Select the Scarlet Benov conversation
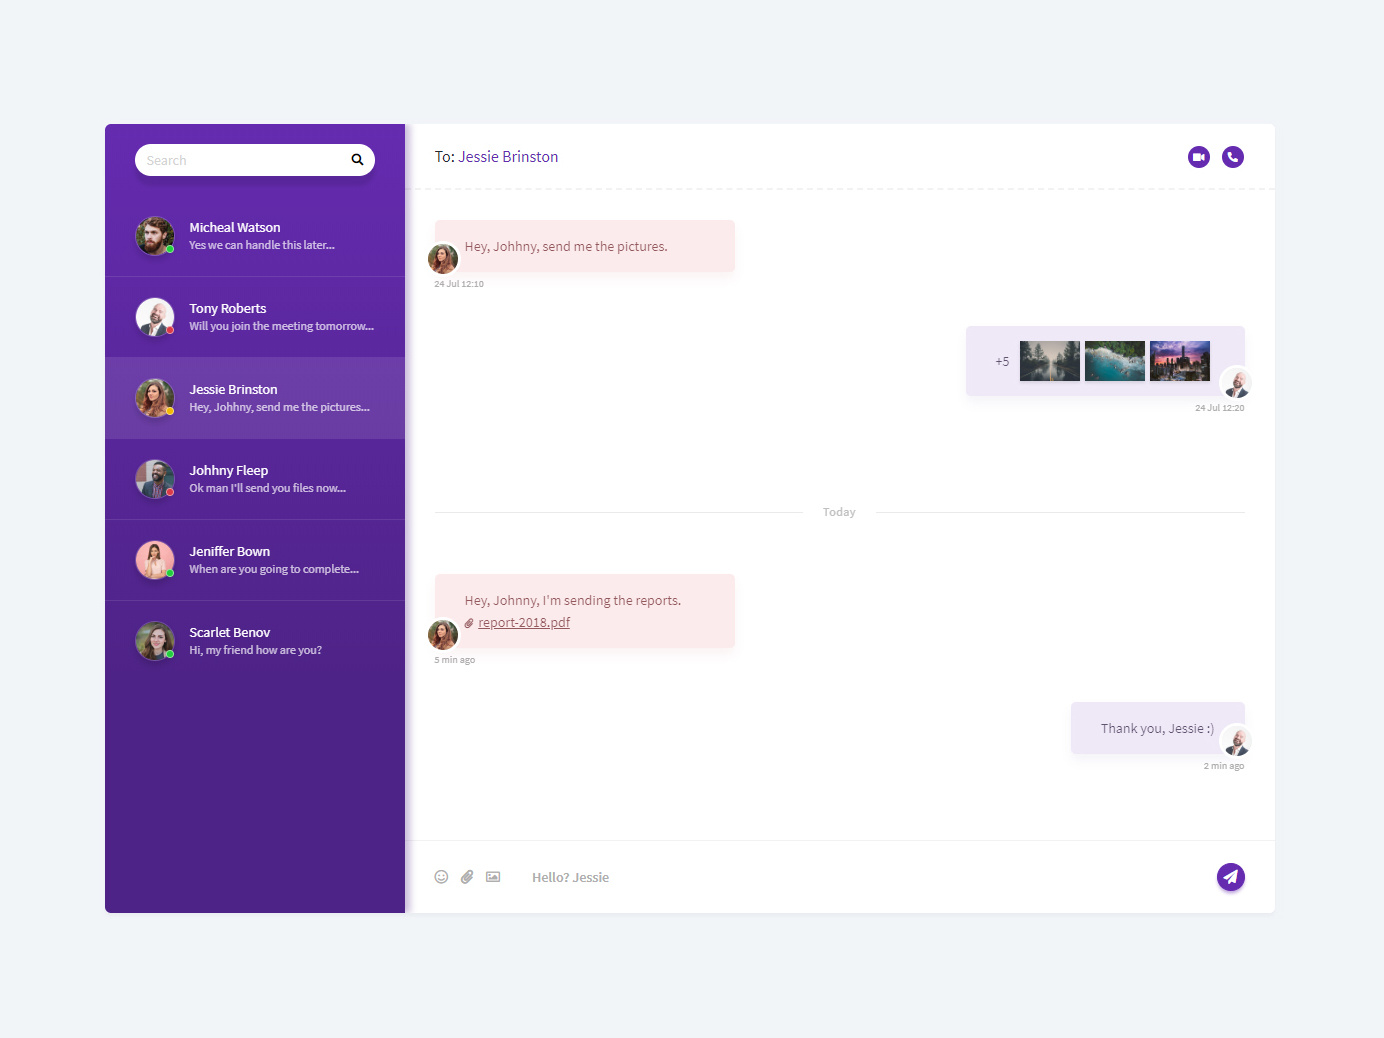 click(x=255, y=640)
